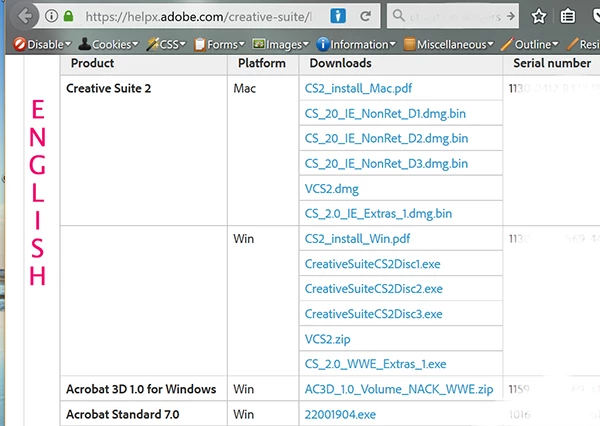Download CS_20_IE_NonRet_D2.dmg.bin
This screenshot has width=600, height=426.
[386, 139]
